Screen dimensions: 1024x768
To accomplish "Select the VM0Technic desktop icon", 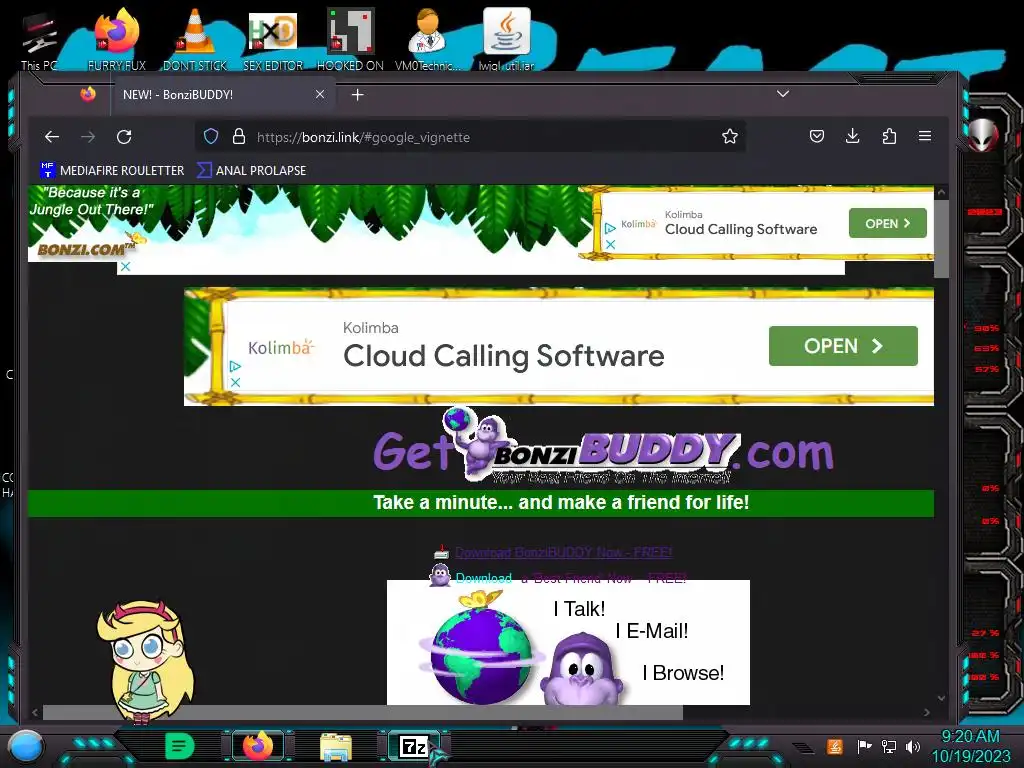I will coord(428,40).
